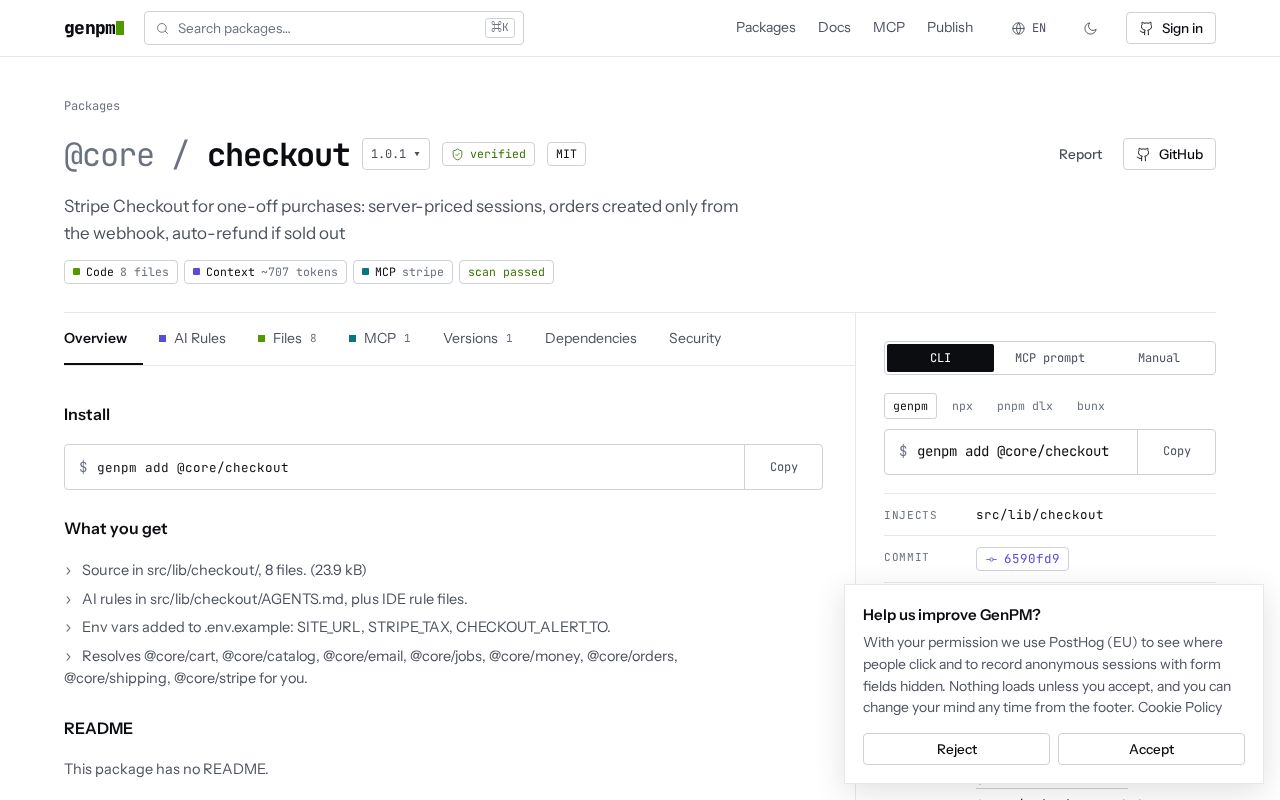This screenshot has height=800, width=1280.
Task: Focus the Search packages field
Action: tap(334, 28)
